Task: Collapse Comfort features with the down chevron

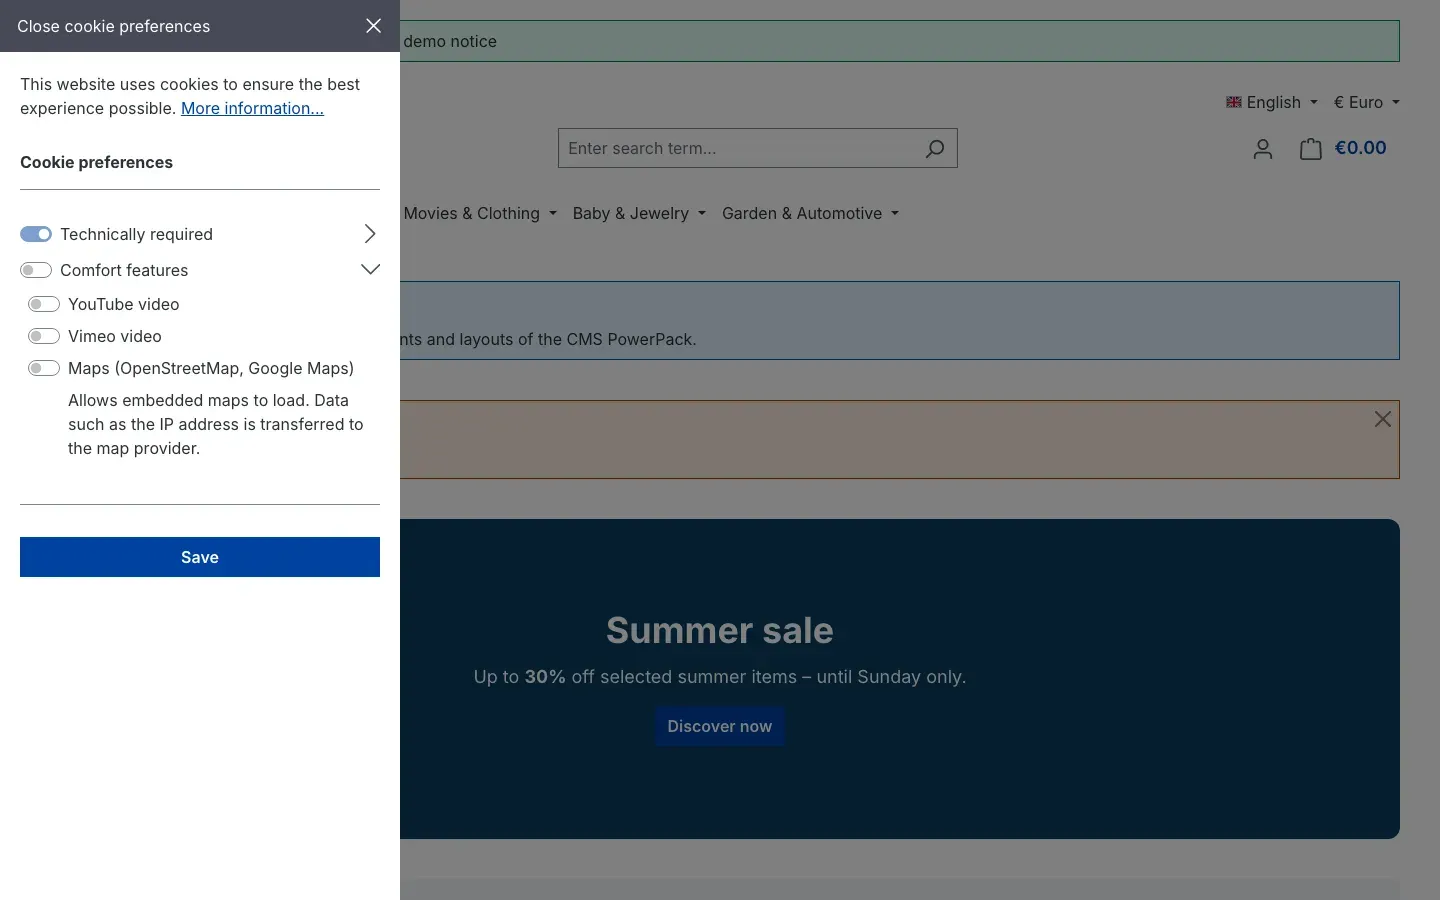Action: [370, 269]
